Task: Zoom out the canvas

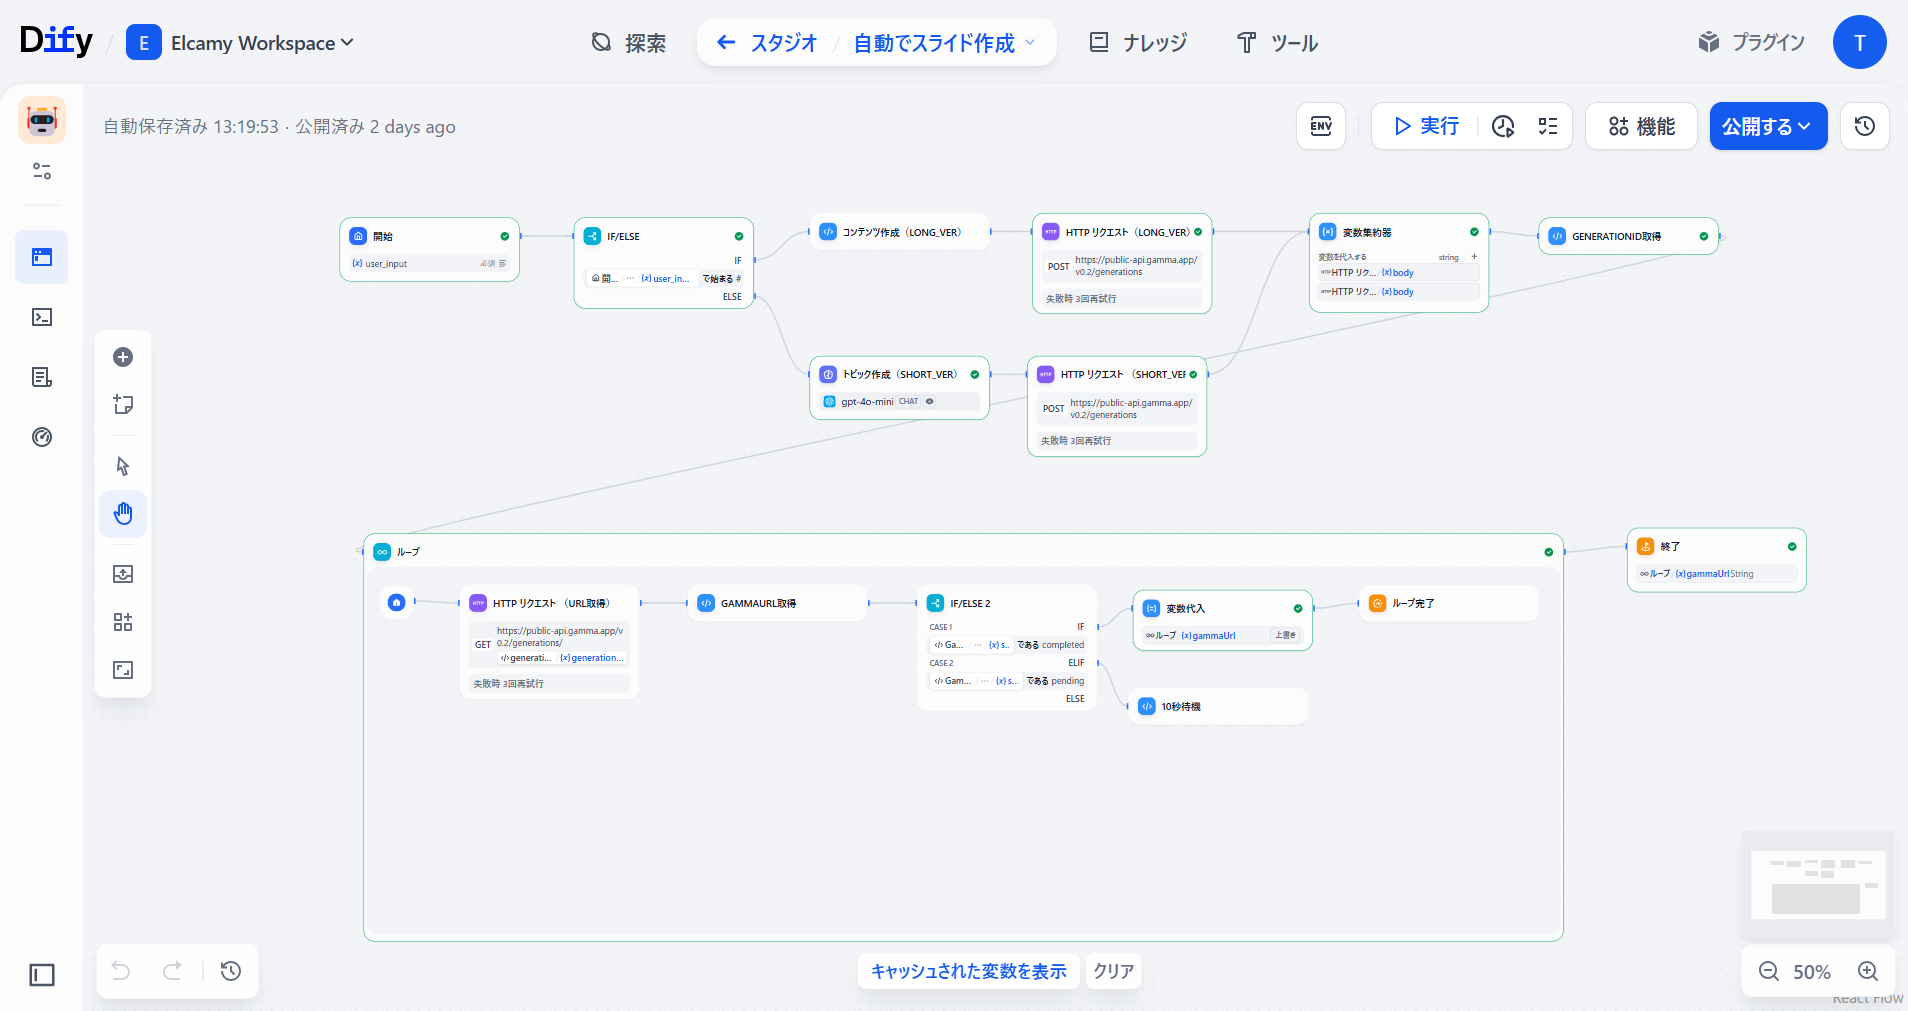Action: coord(1768,971)
